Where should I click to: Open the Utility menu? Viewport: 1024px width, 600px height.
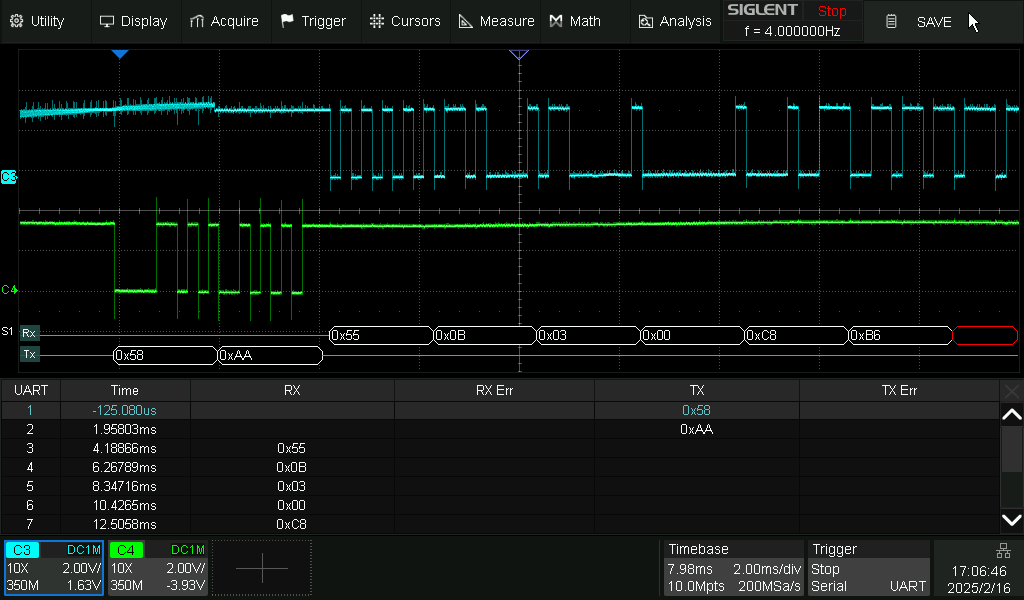point(36,21)
